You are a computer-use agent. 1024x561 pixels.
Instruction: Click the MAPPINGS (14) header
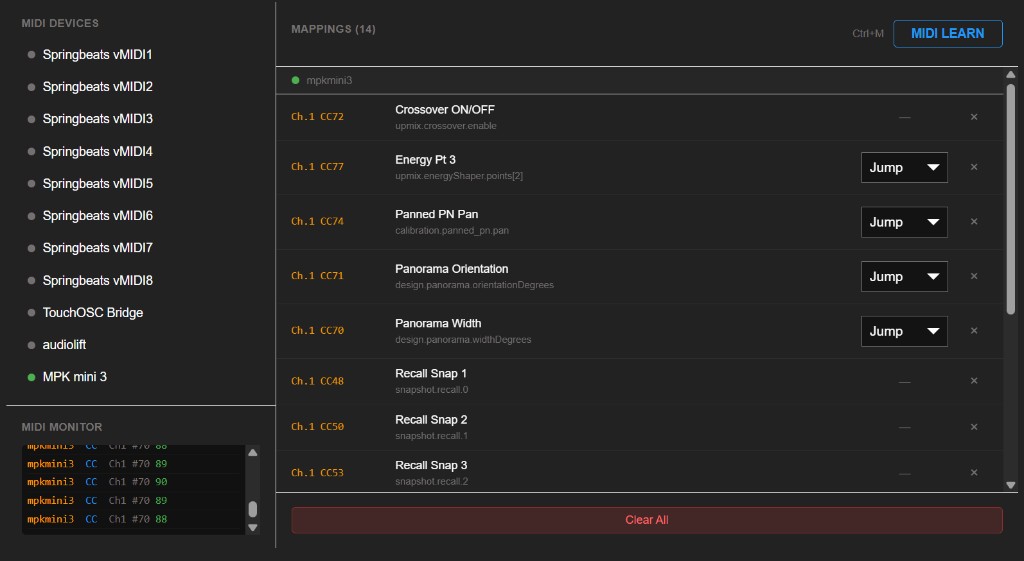click(333, 29)
